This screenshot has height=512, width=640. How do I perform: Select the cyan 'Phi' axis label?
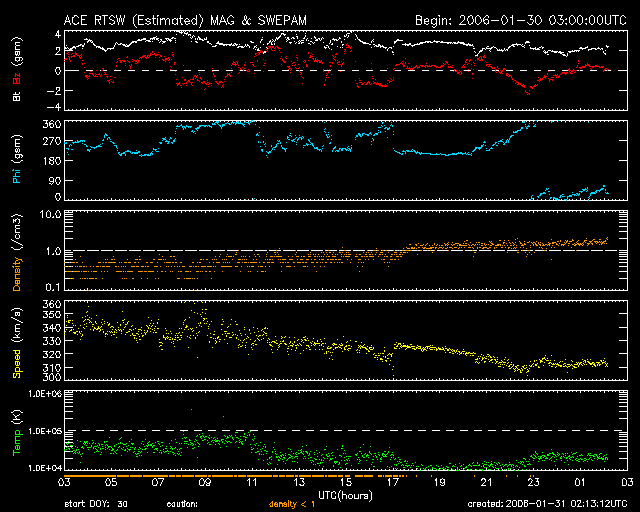(17, 175)
